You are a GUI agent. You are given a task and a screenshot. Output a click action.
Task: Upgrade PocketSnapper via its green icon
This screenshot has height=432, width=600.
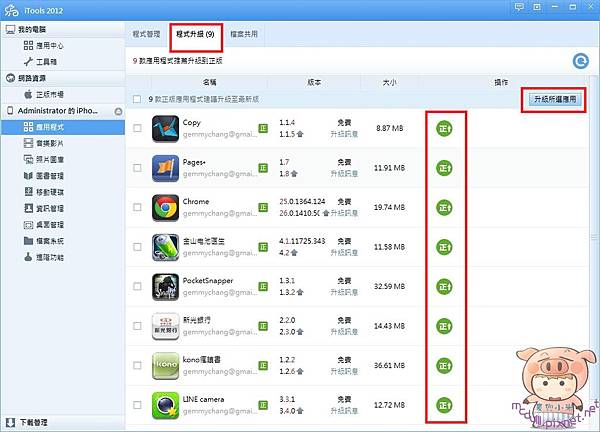(x=444, y=287)
